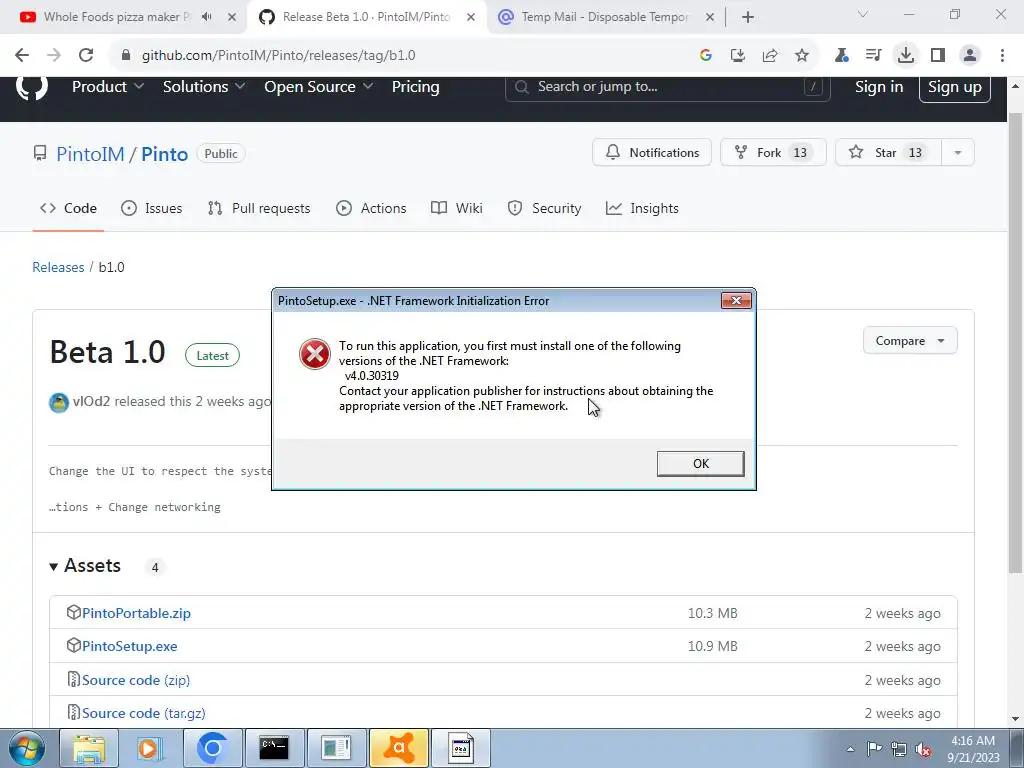This screenshot has height=768, width=1024.
Task: Open the Pinto repository link
Action: (165, 154)
